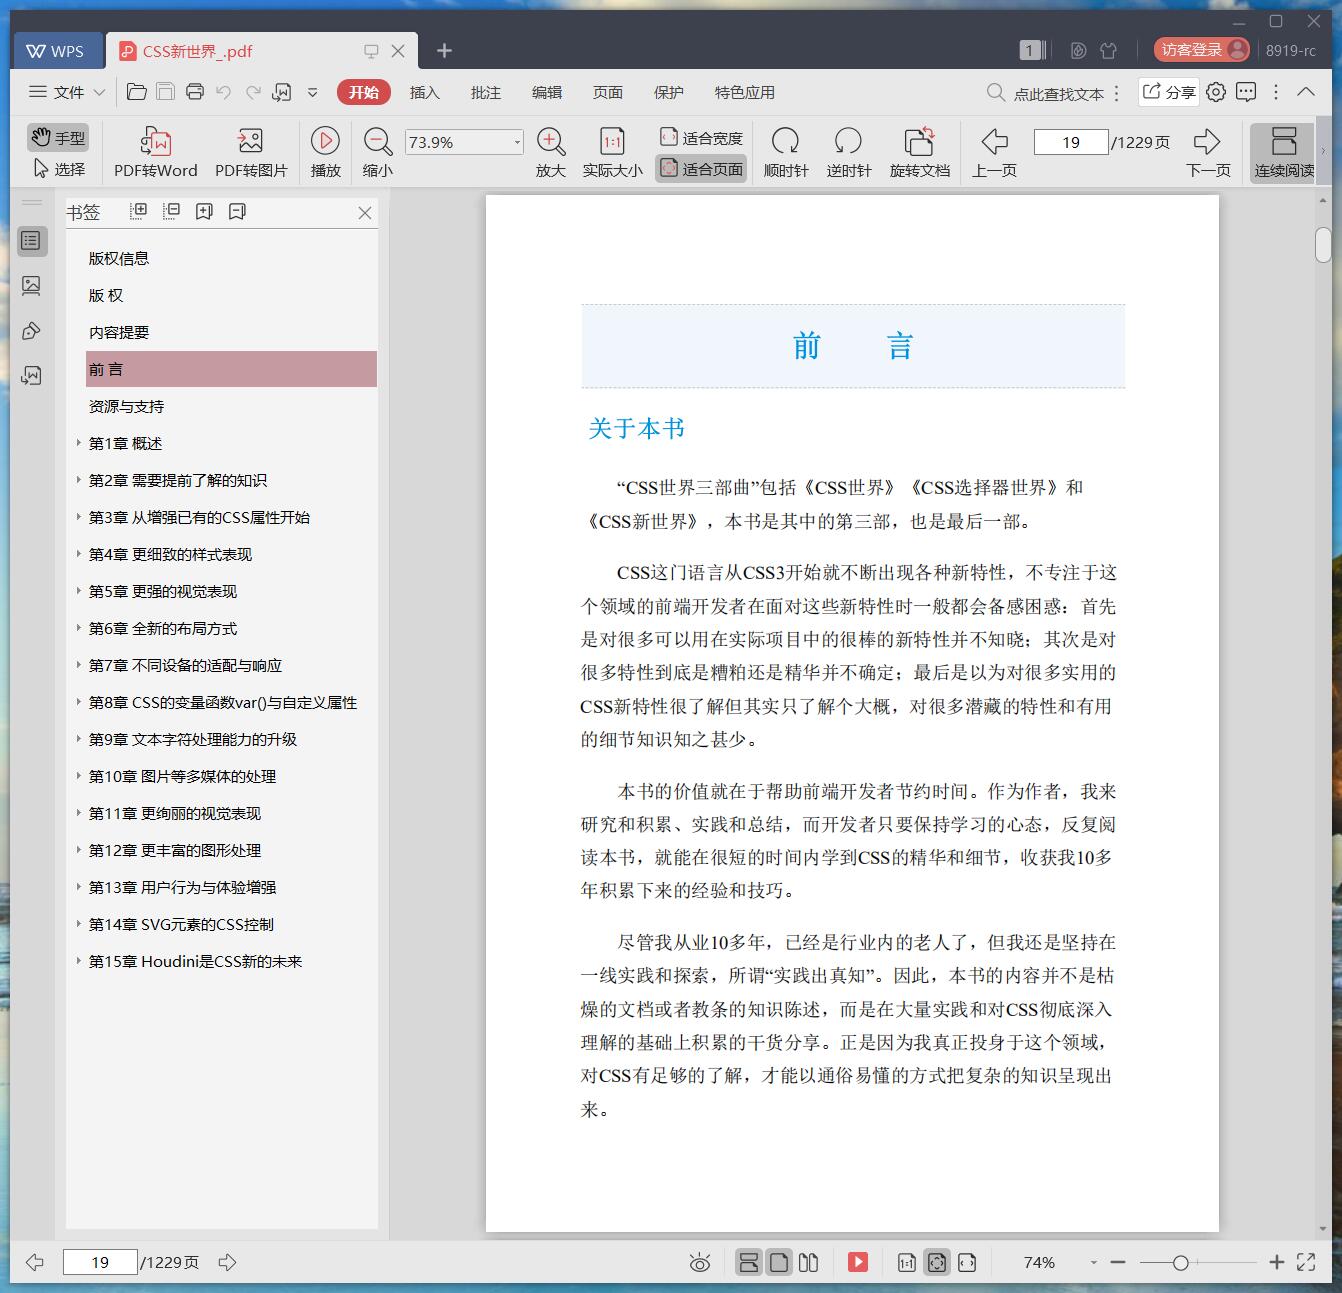Viewport: 1342px width, 1293px height.
Task: Open the add bookmark icon in bookmarks panel
Action: [x=204, y=211]
